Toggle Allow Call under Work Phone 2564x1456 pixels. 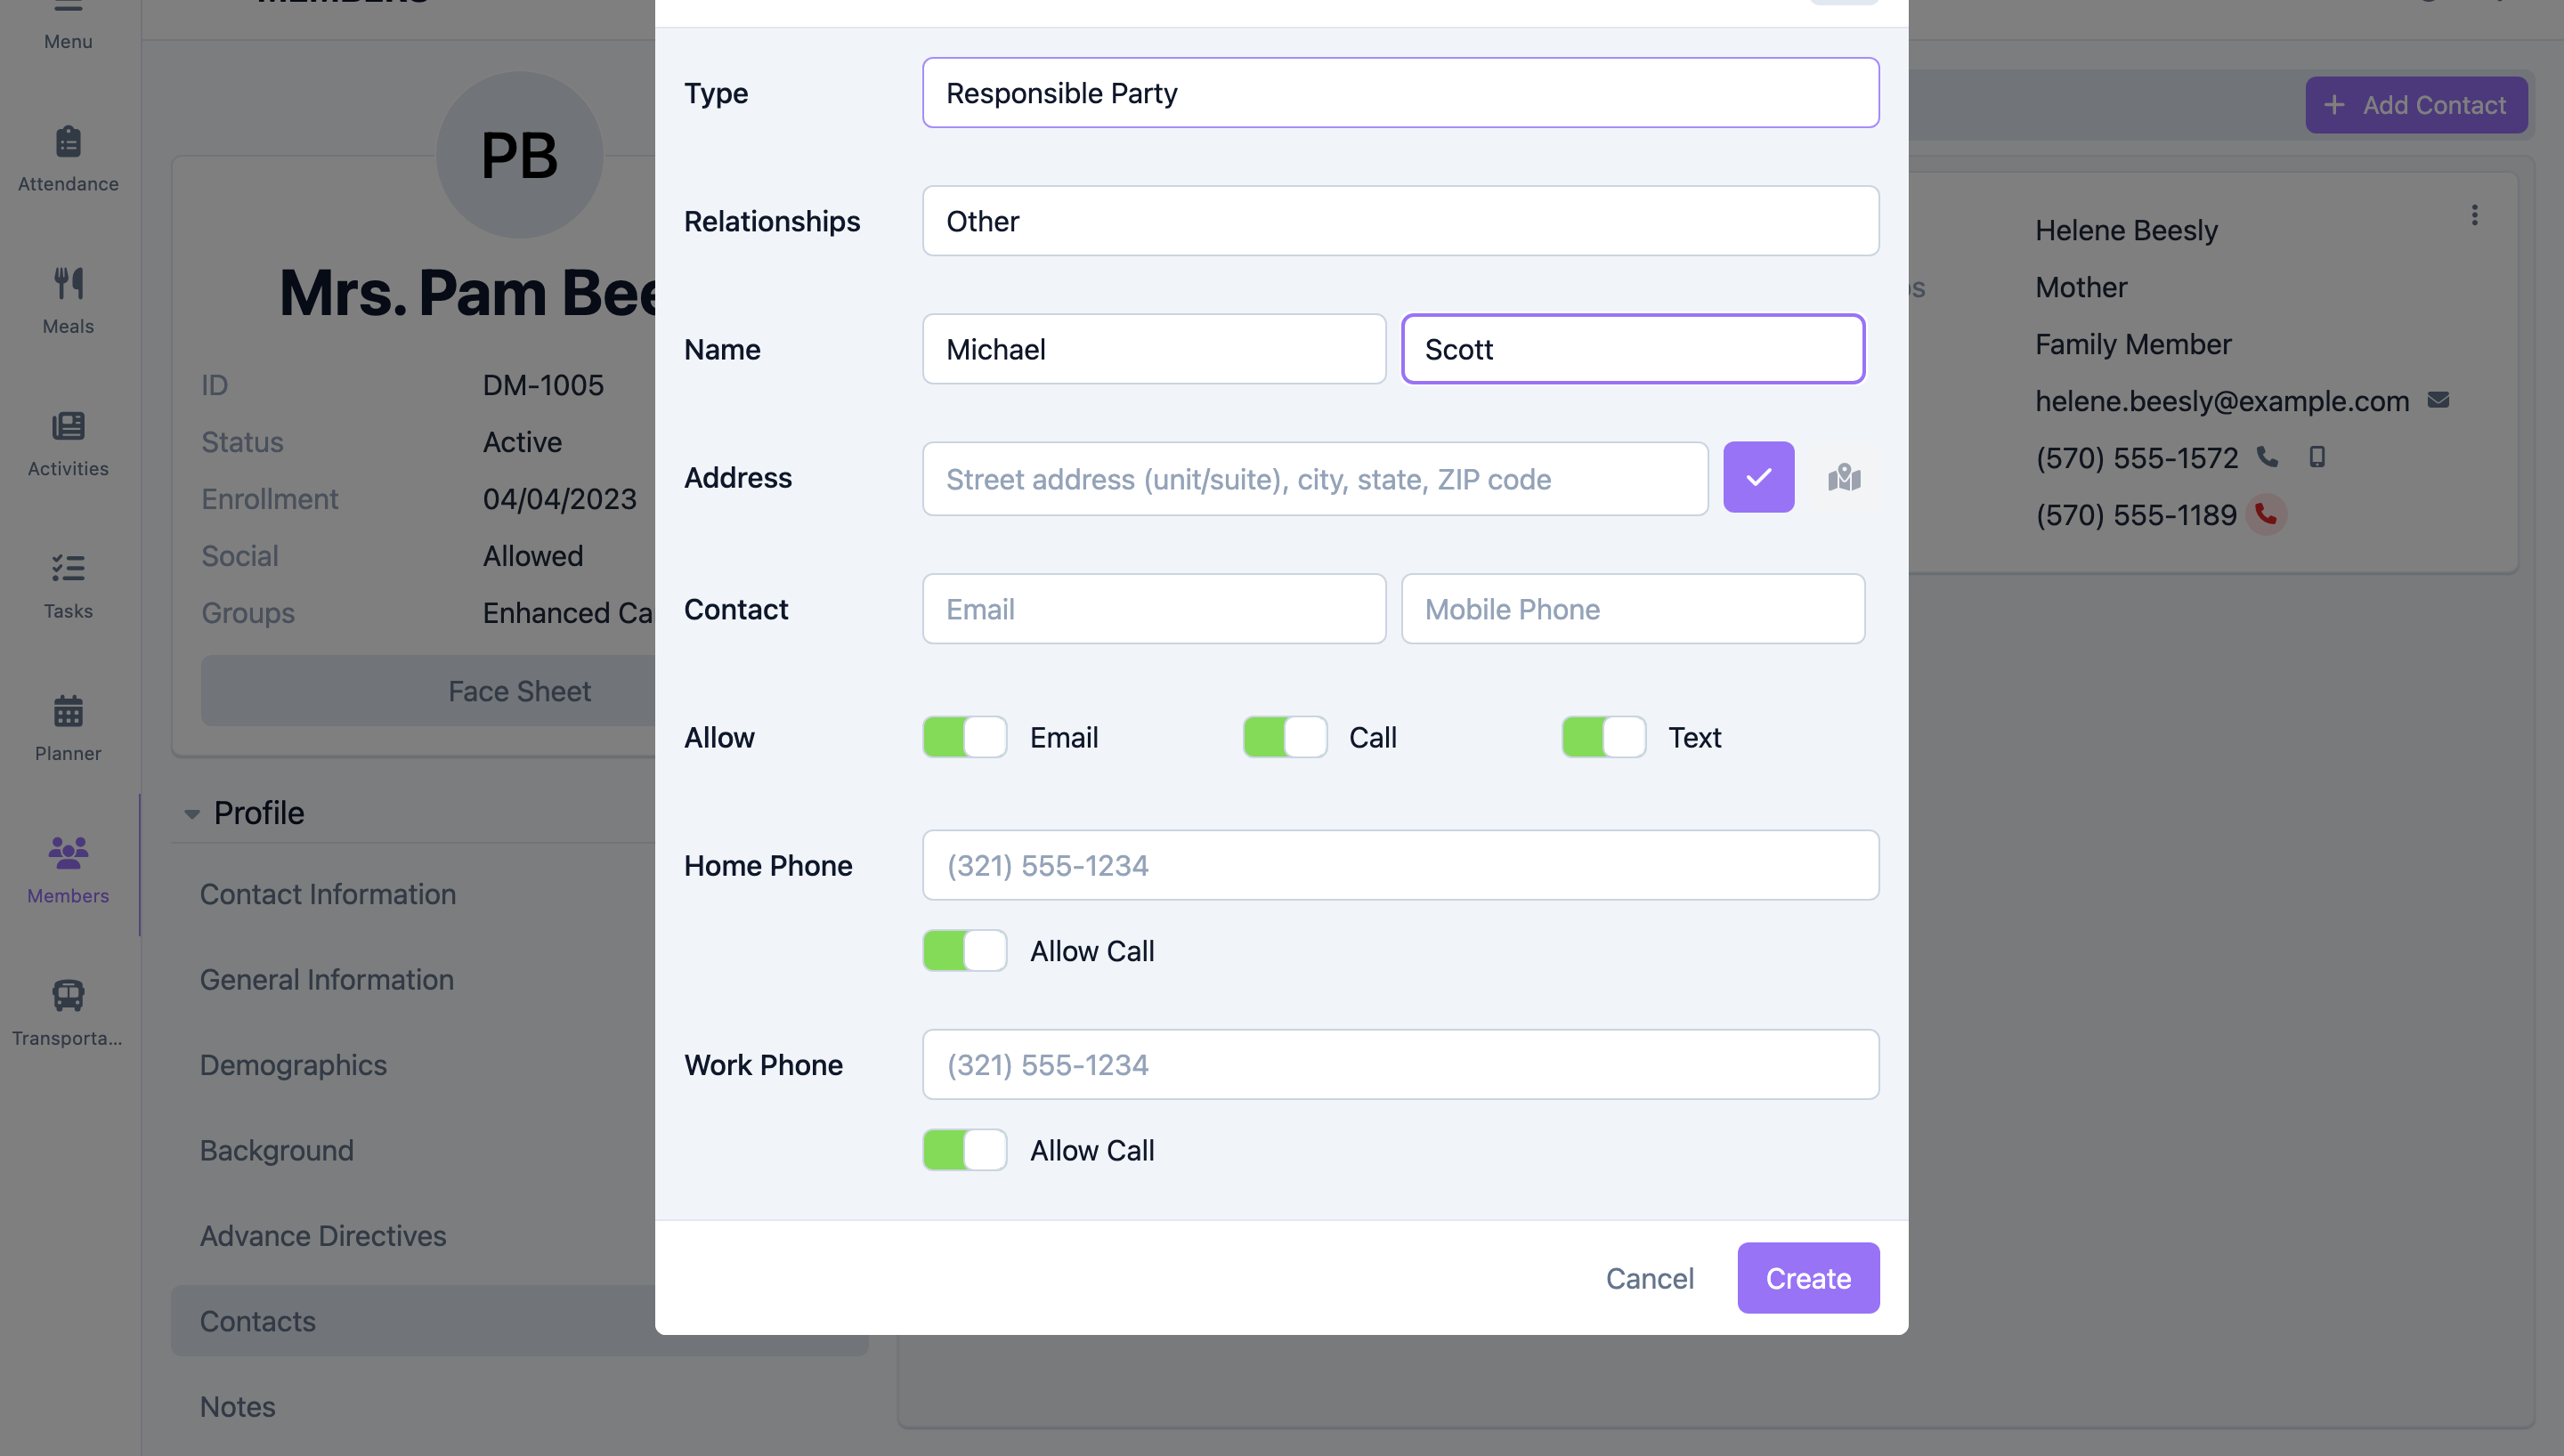pyautogui.click(x=964, y=1150)
